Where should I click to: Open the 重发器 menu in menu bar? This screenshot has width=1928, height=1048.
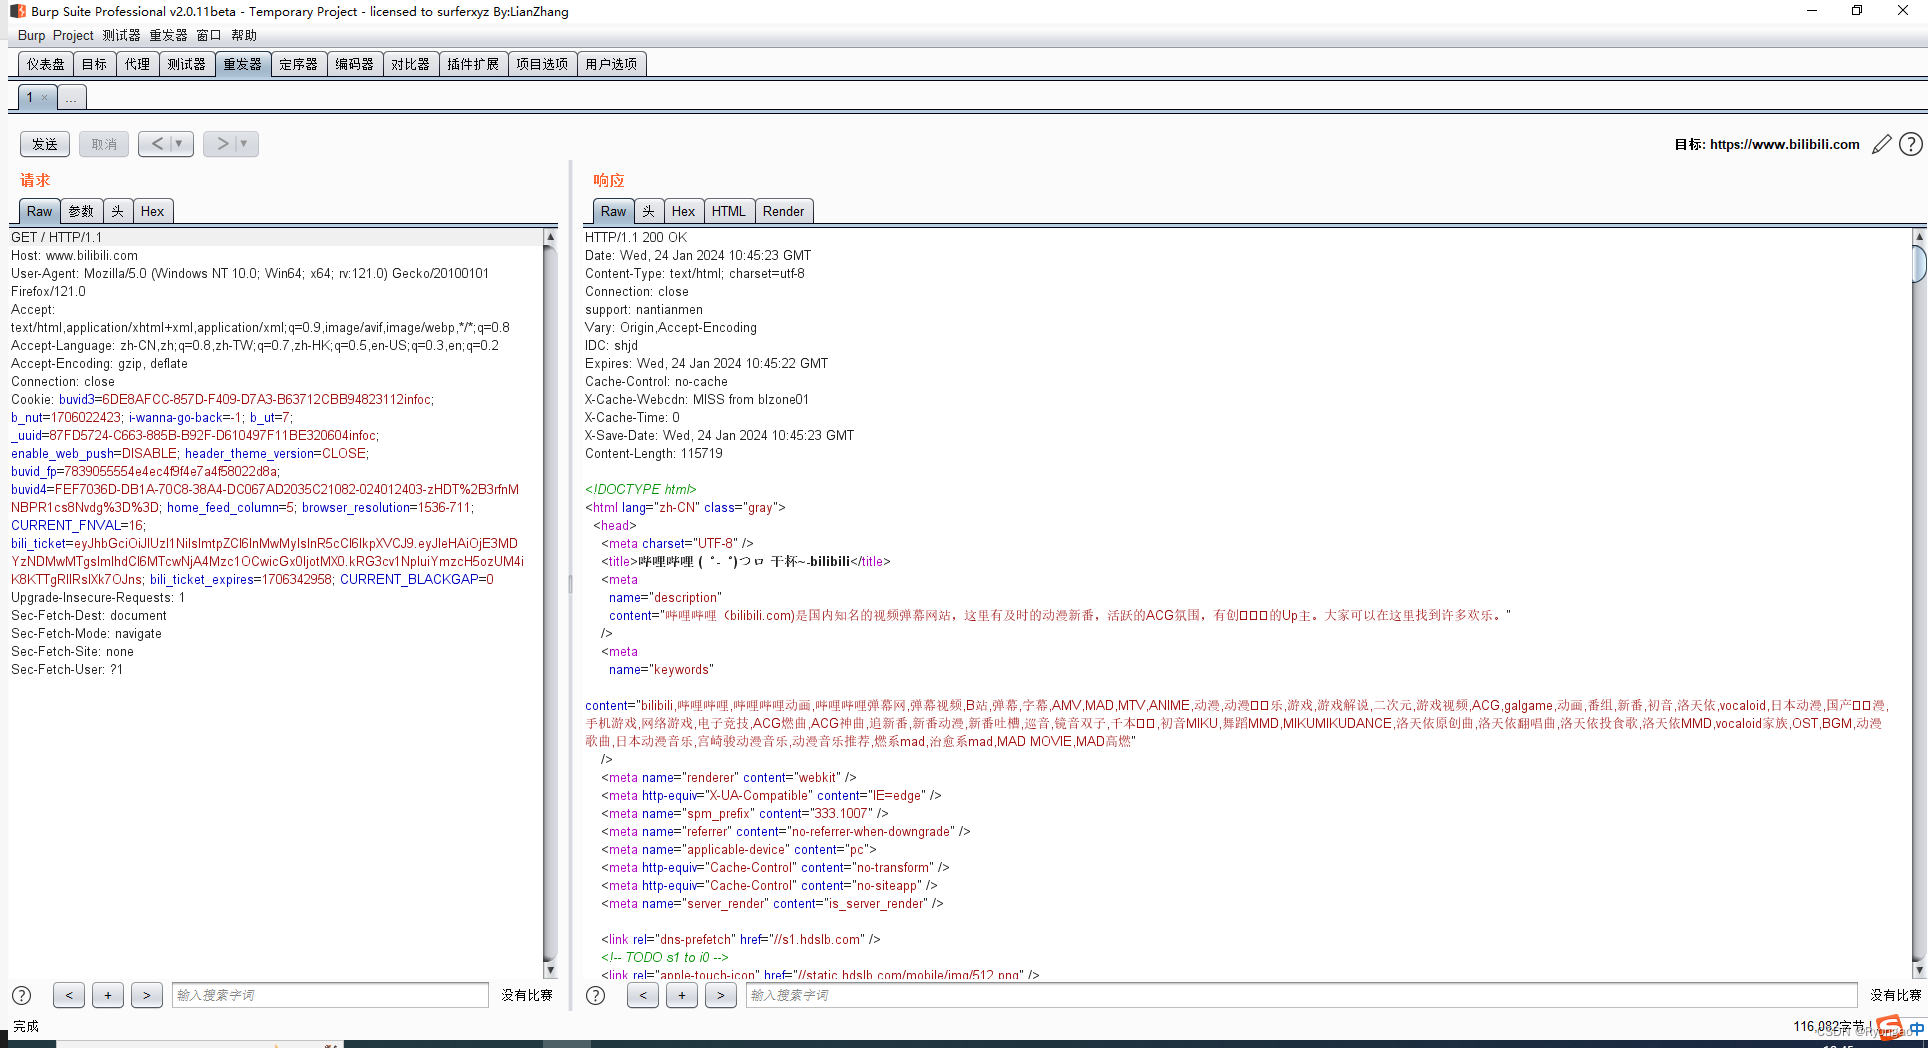click(168, 35)
